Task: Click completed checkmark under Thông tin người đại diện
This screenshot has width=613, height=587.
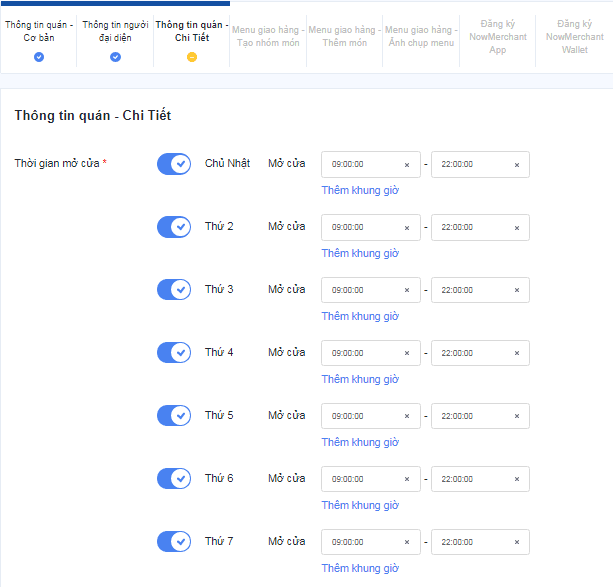Action: click(115, 57)
